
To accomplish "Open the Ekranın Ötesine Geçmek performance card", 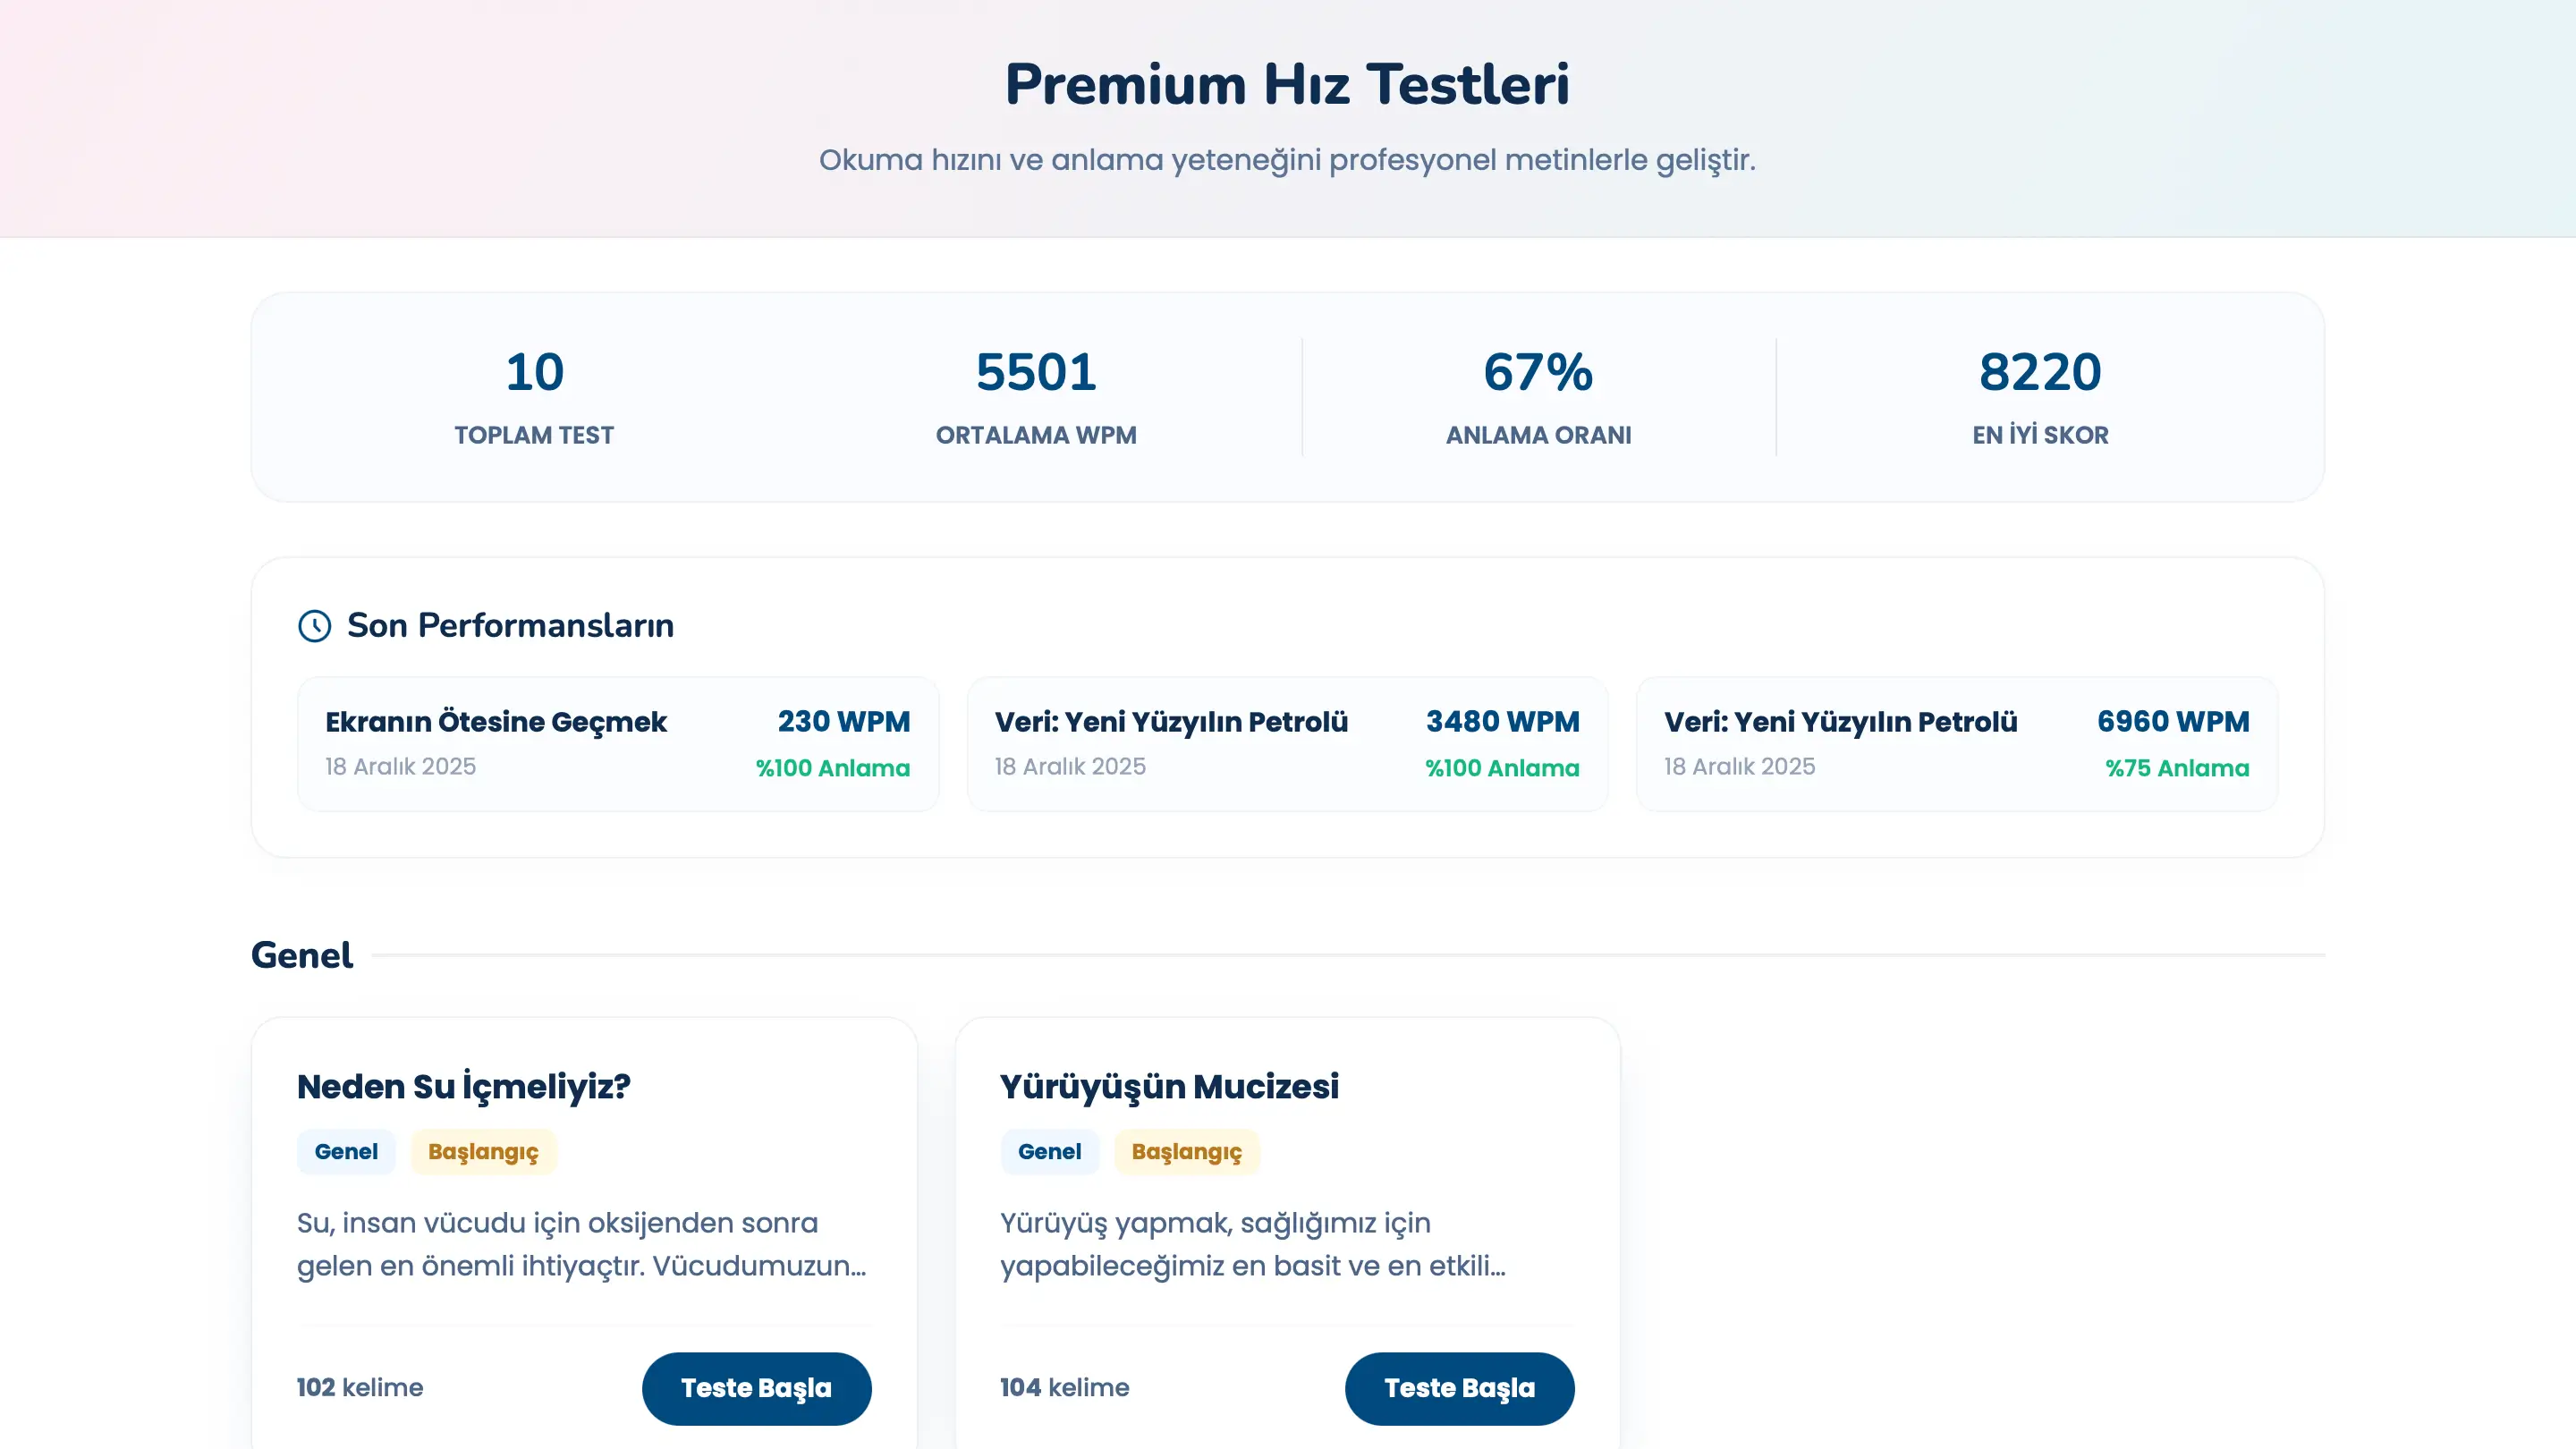I will coord(617,743).
